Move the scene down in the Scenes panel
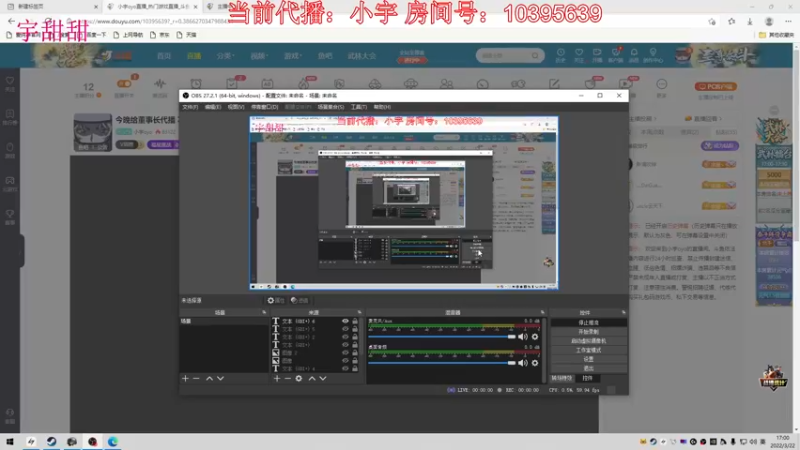The width and height of the screenshot is (800, 450). click(x=220, y=379)
